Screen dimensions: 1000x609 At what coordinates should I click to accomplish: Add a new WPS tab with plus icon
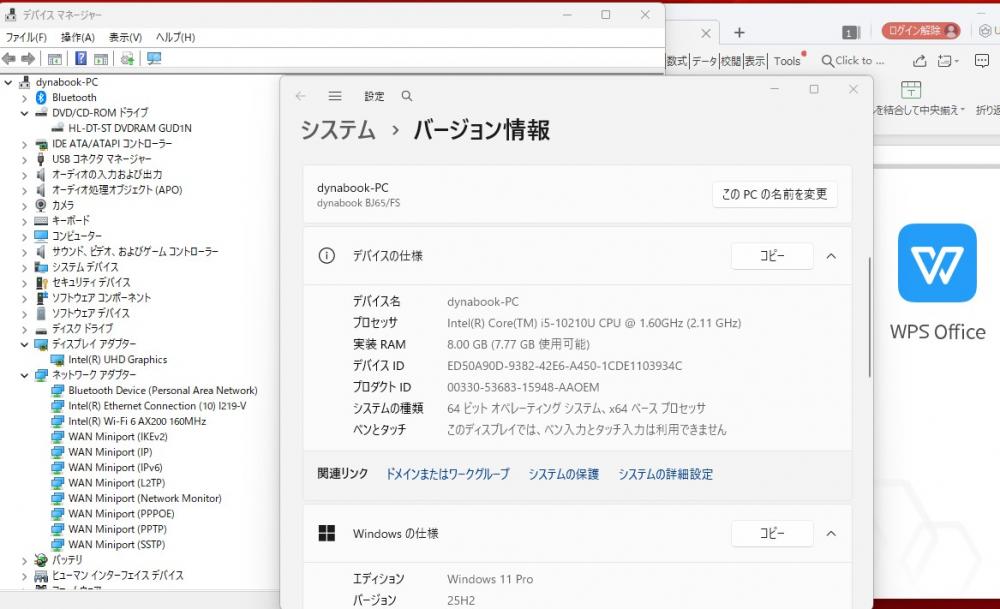(739, 33)
